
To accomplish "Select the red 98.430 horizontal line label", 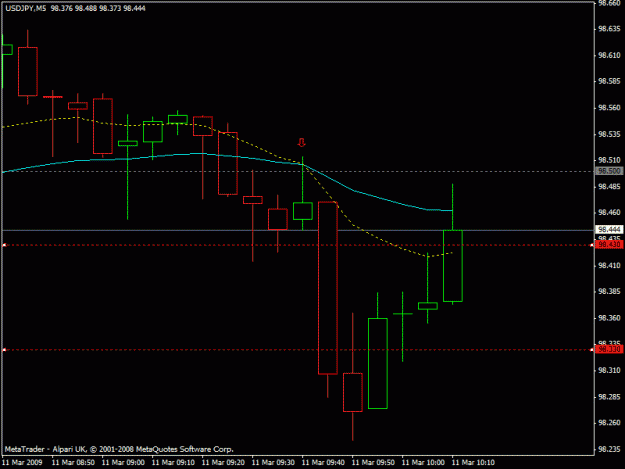I will pos(609,245).
